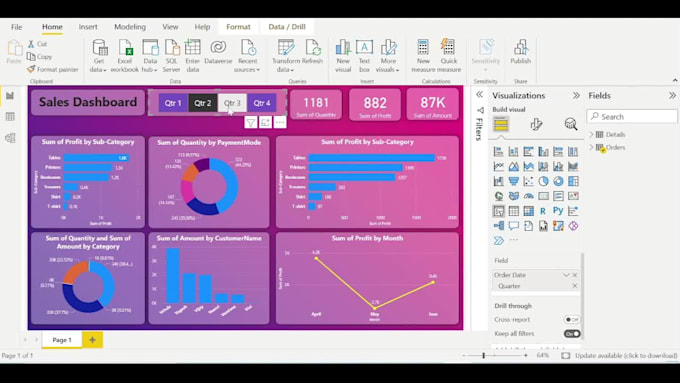Toggle the Cross-report switch
680x383 pixels.
point(572,320)
